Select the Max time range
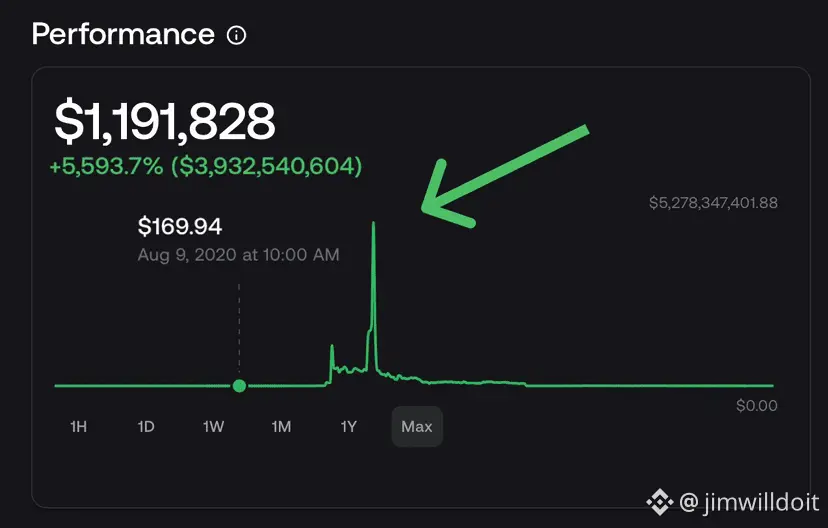This screenshot has width=828, height=528. pos(417,427)
